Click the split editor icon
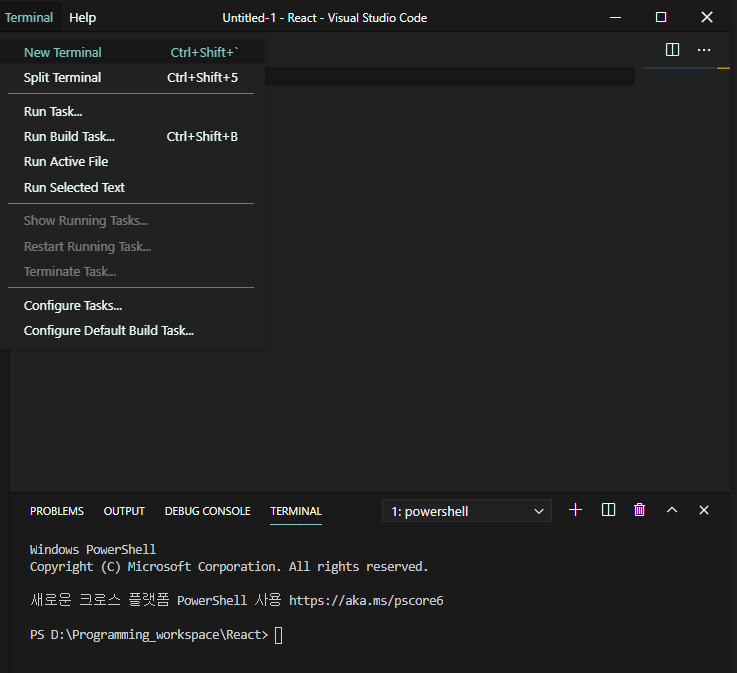This screenshot has height=673, width=737. [x=672, y=49]
